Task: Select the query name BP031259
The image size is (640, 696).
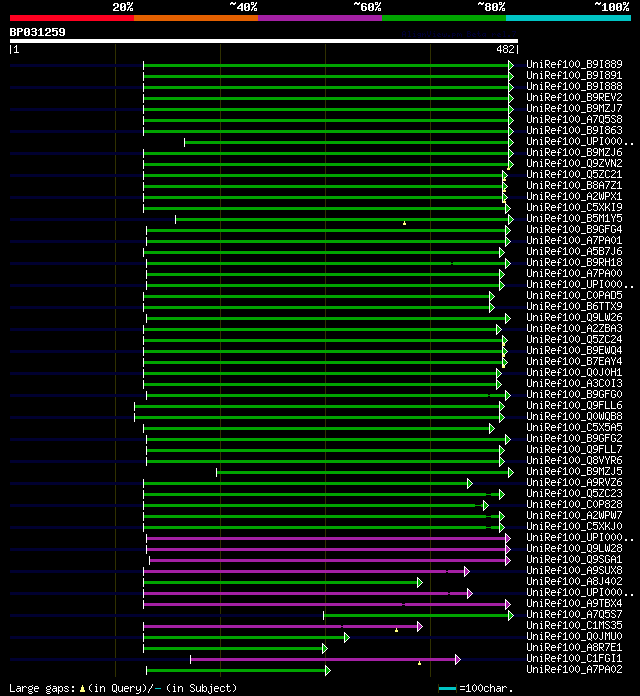Action: coord(37,32)
